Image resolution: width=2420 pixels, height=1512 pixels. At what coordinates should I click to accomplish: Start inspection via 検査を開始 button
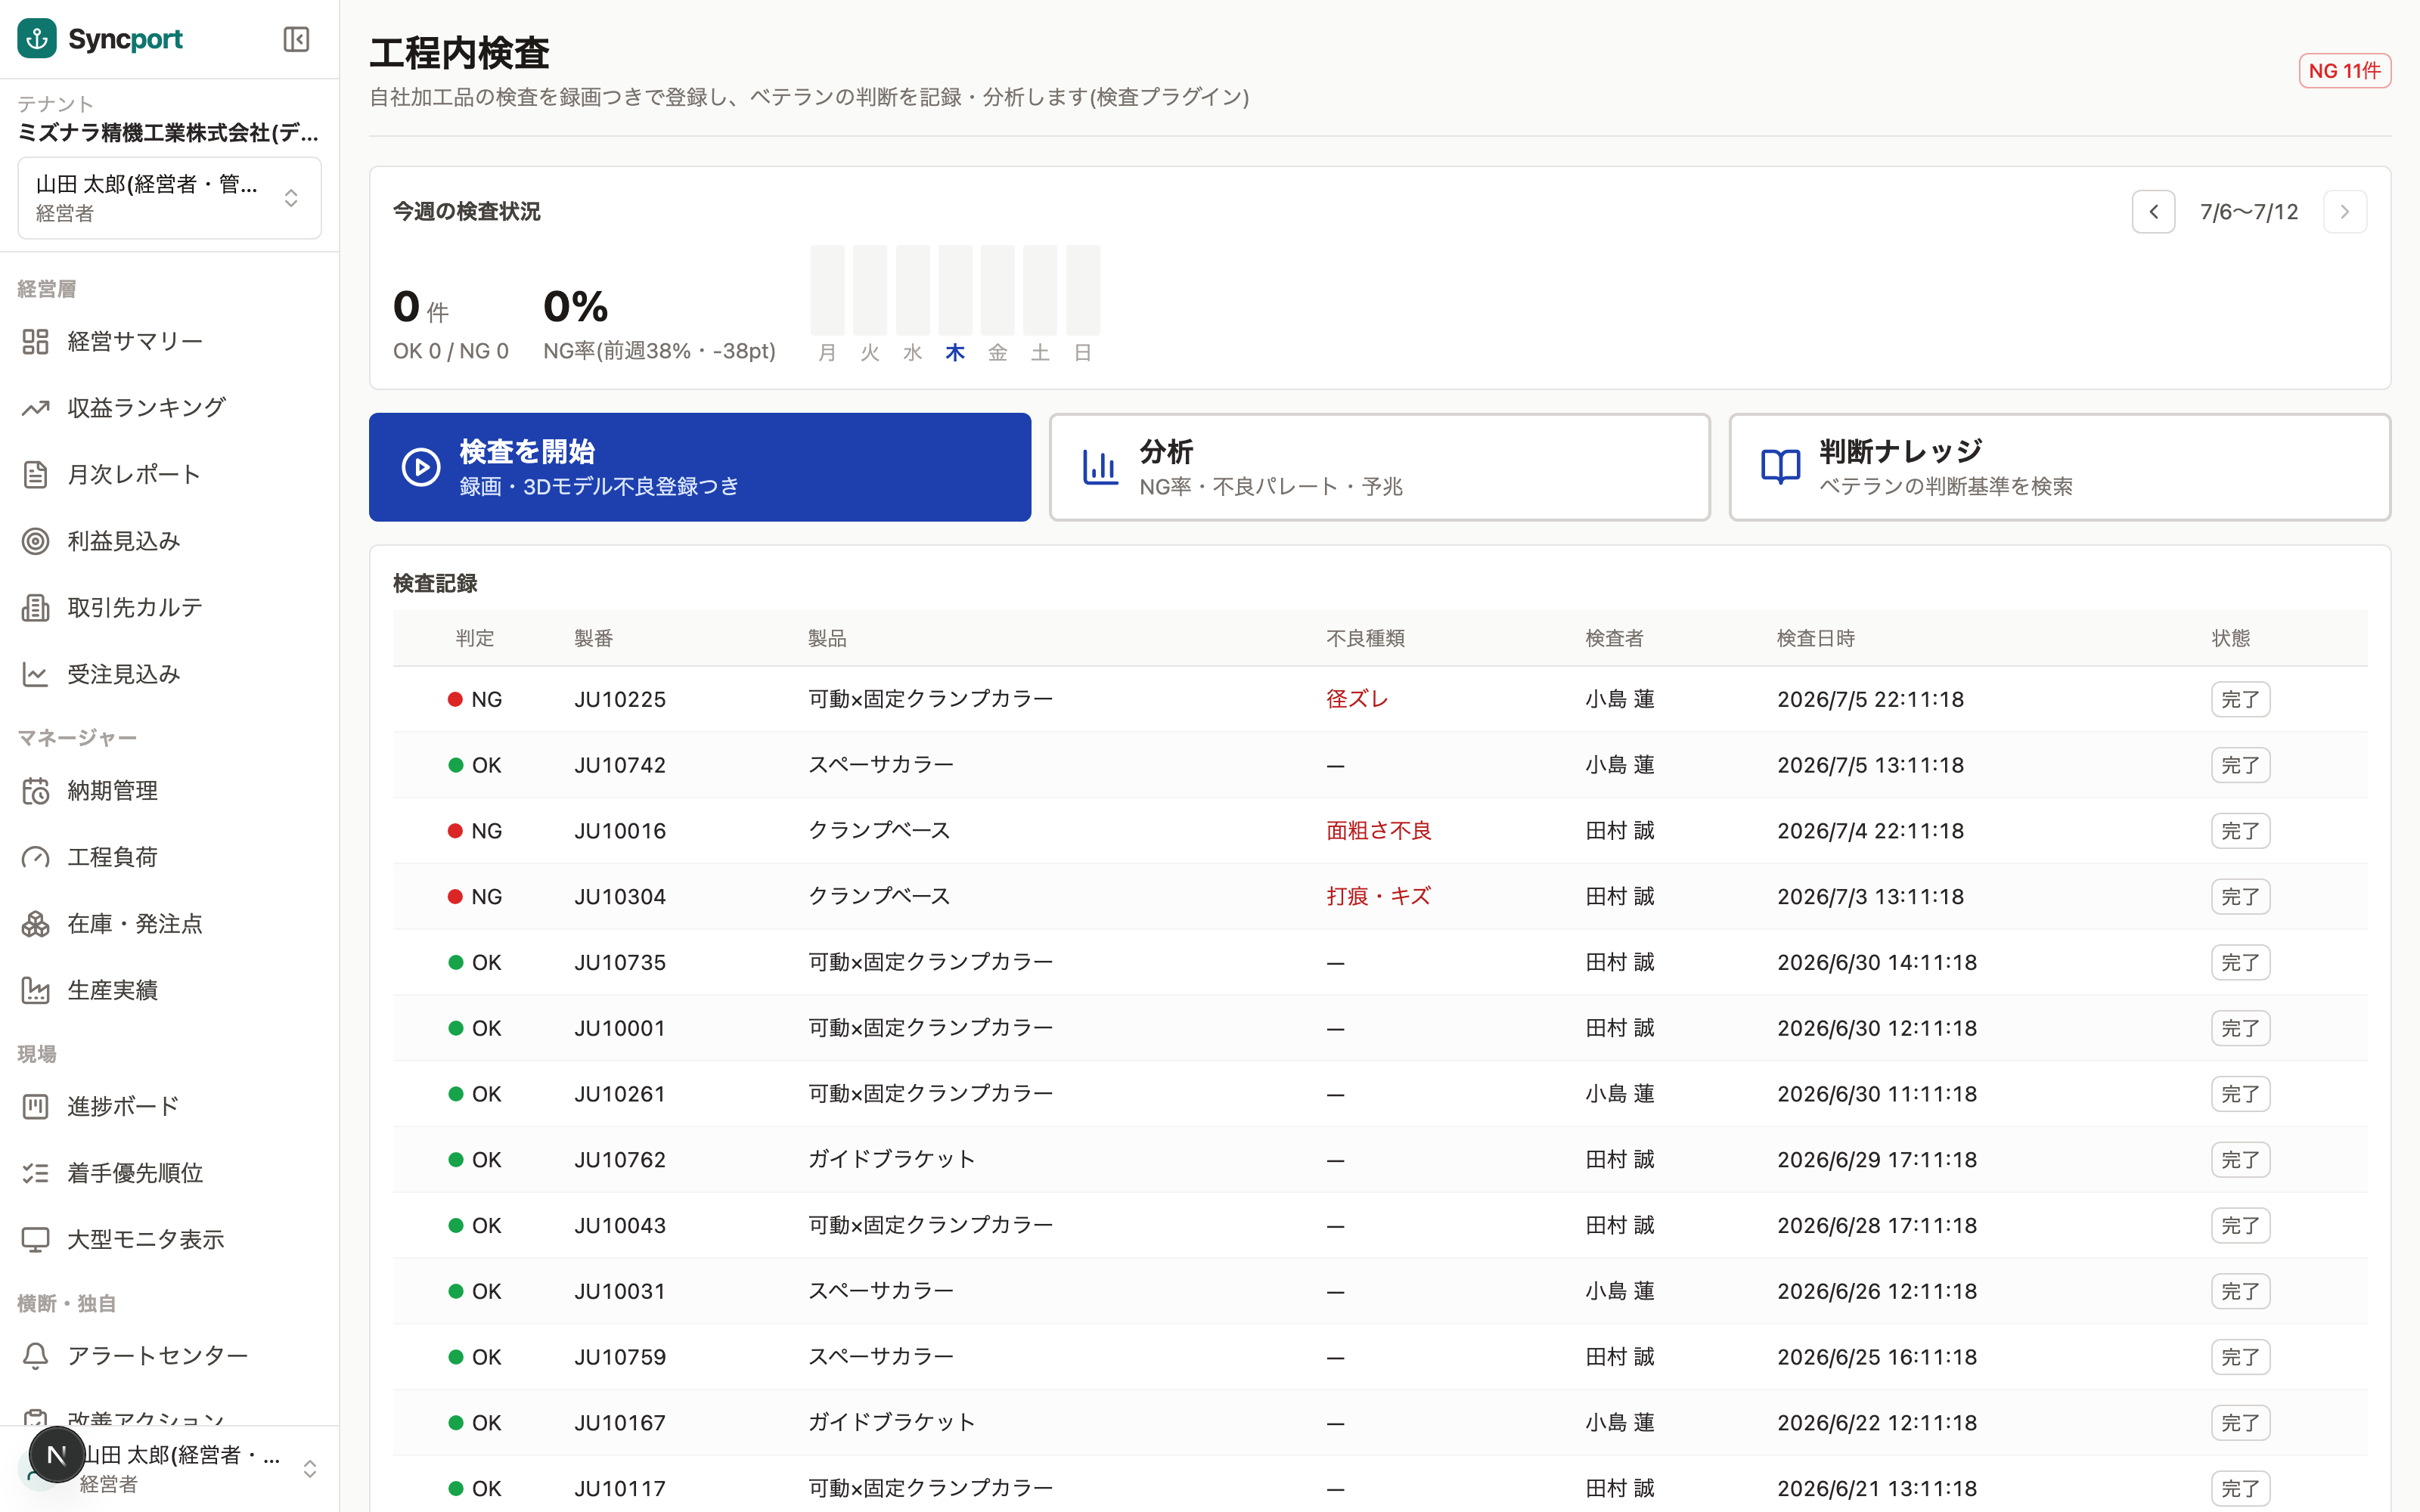700,467
